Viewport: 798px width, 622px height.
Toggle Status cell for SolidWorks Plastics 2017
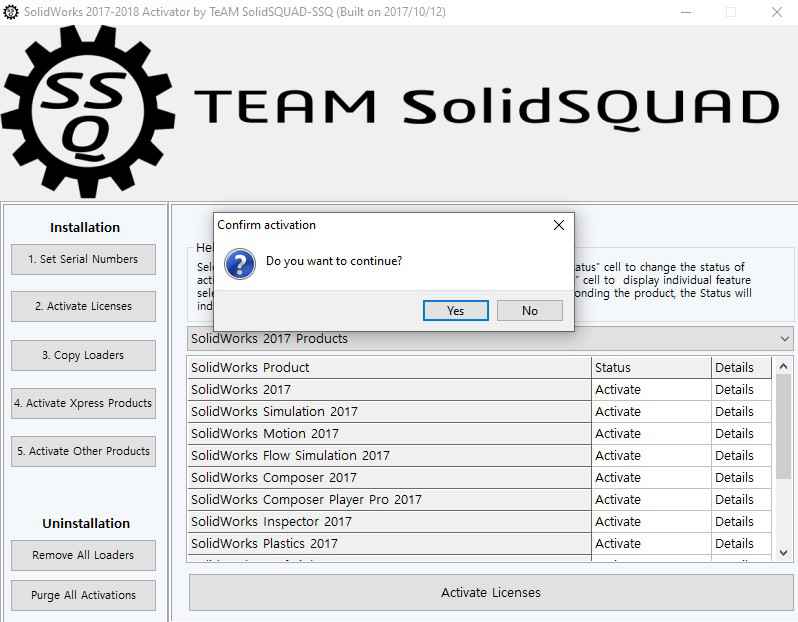coord(650,543)
